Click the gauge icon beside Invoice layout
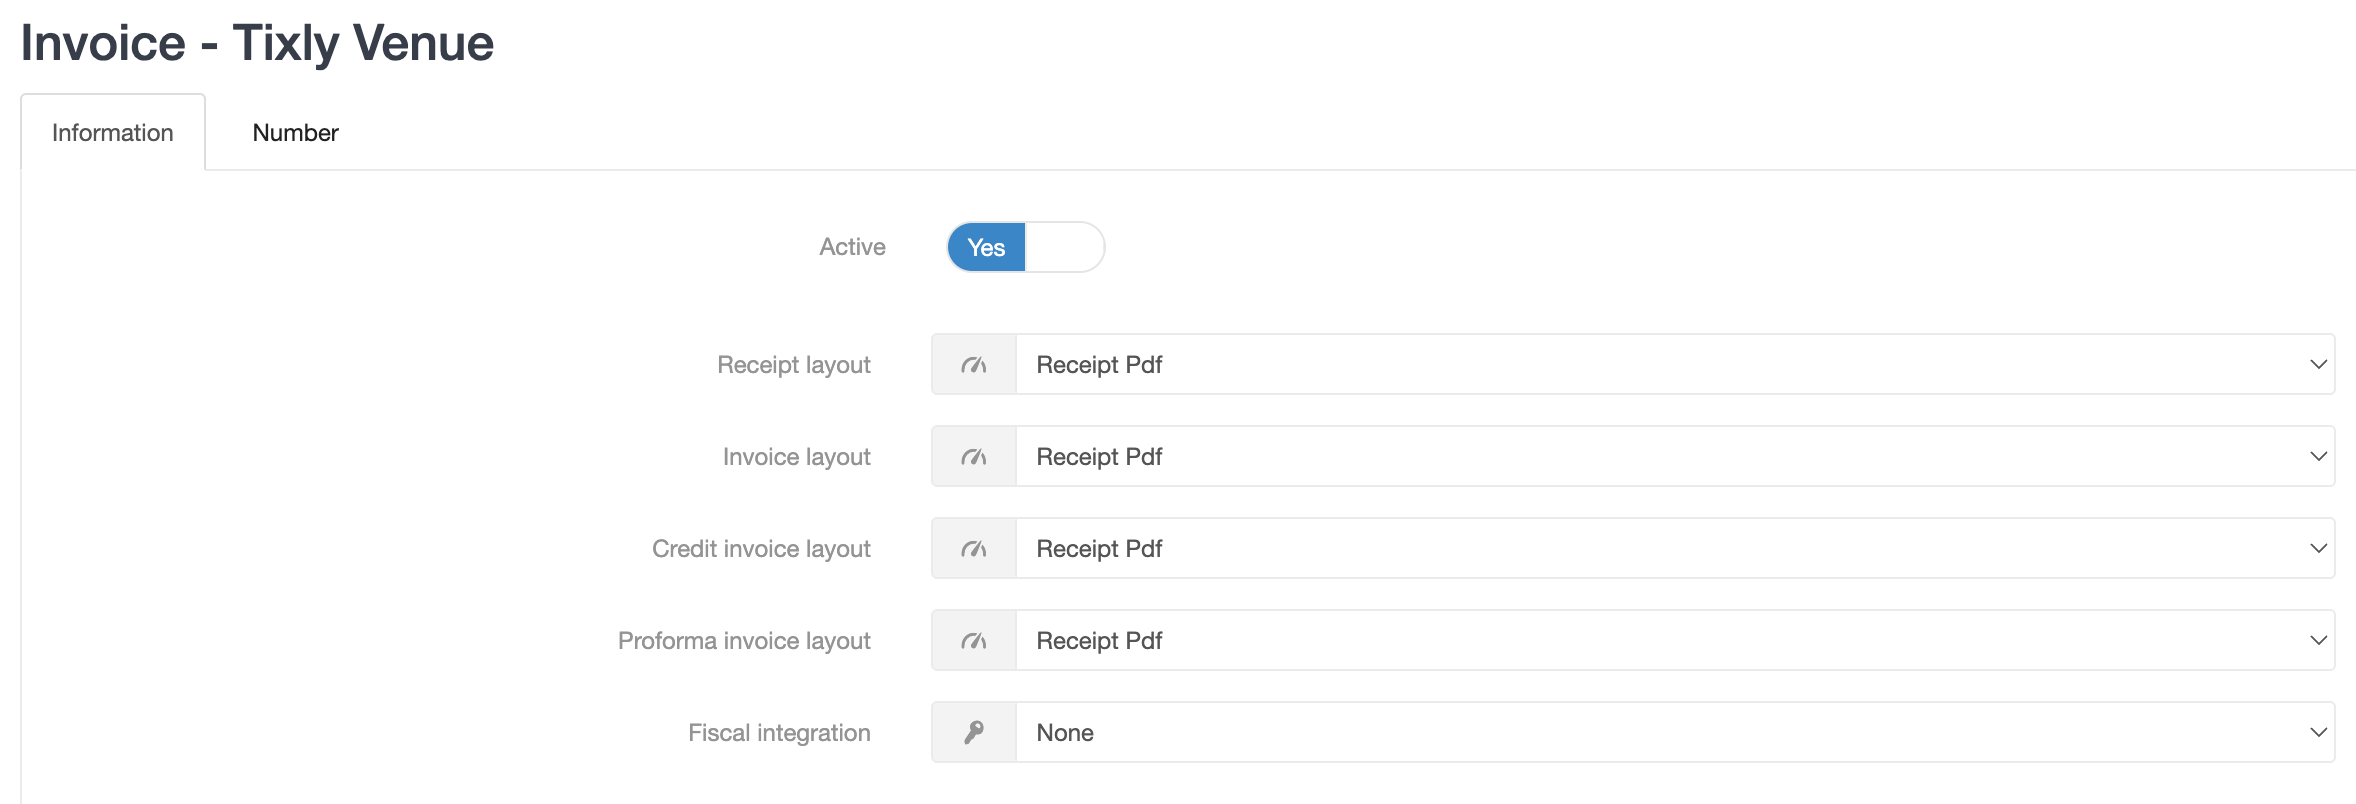 click(x=974, y=457)
